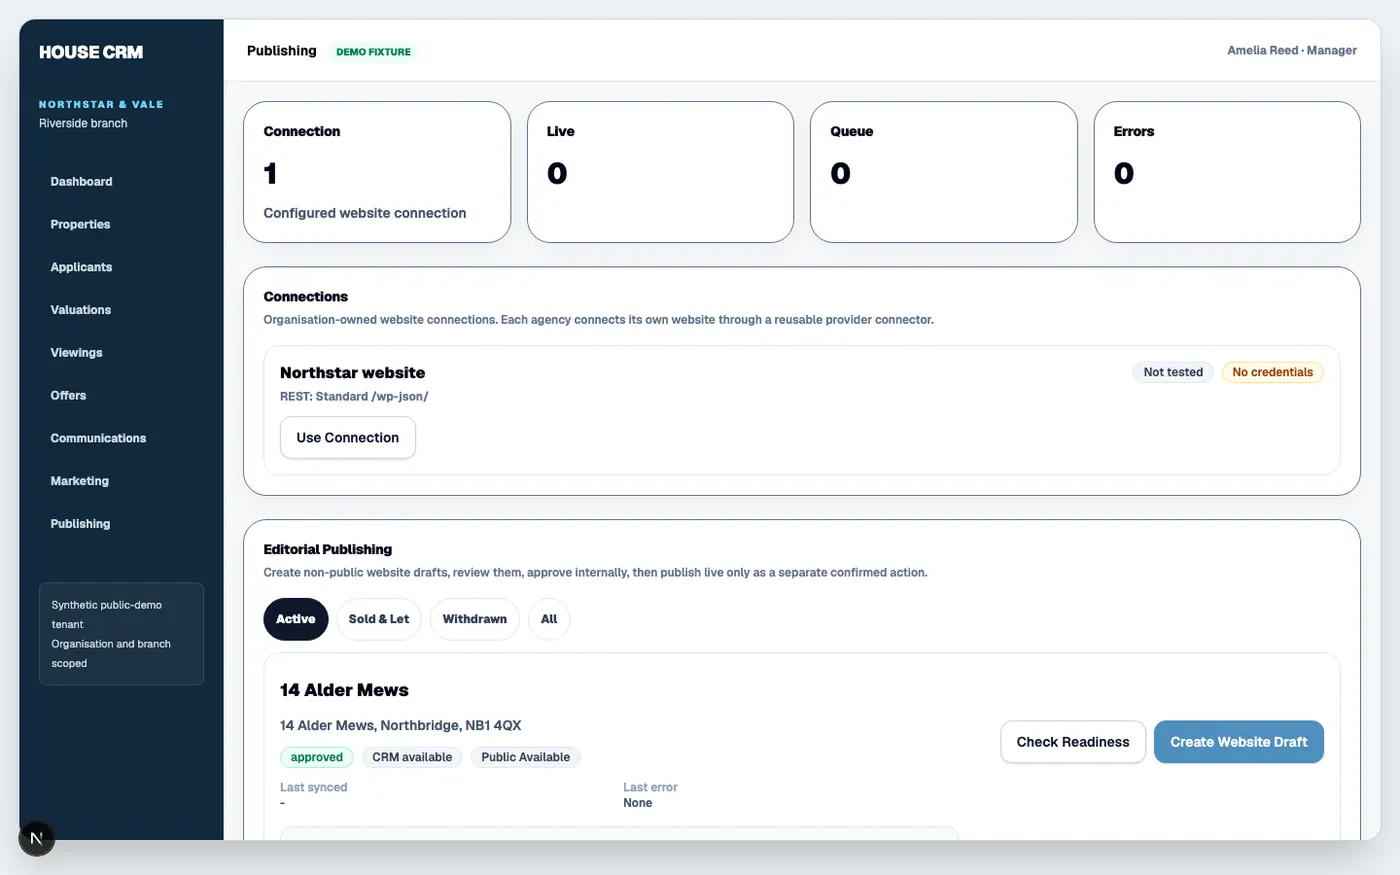Click the Riverside branch label

point(83,124)
